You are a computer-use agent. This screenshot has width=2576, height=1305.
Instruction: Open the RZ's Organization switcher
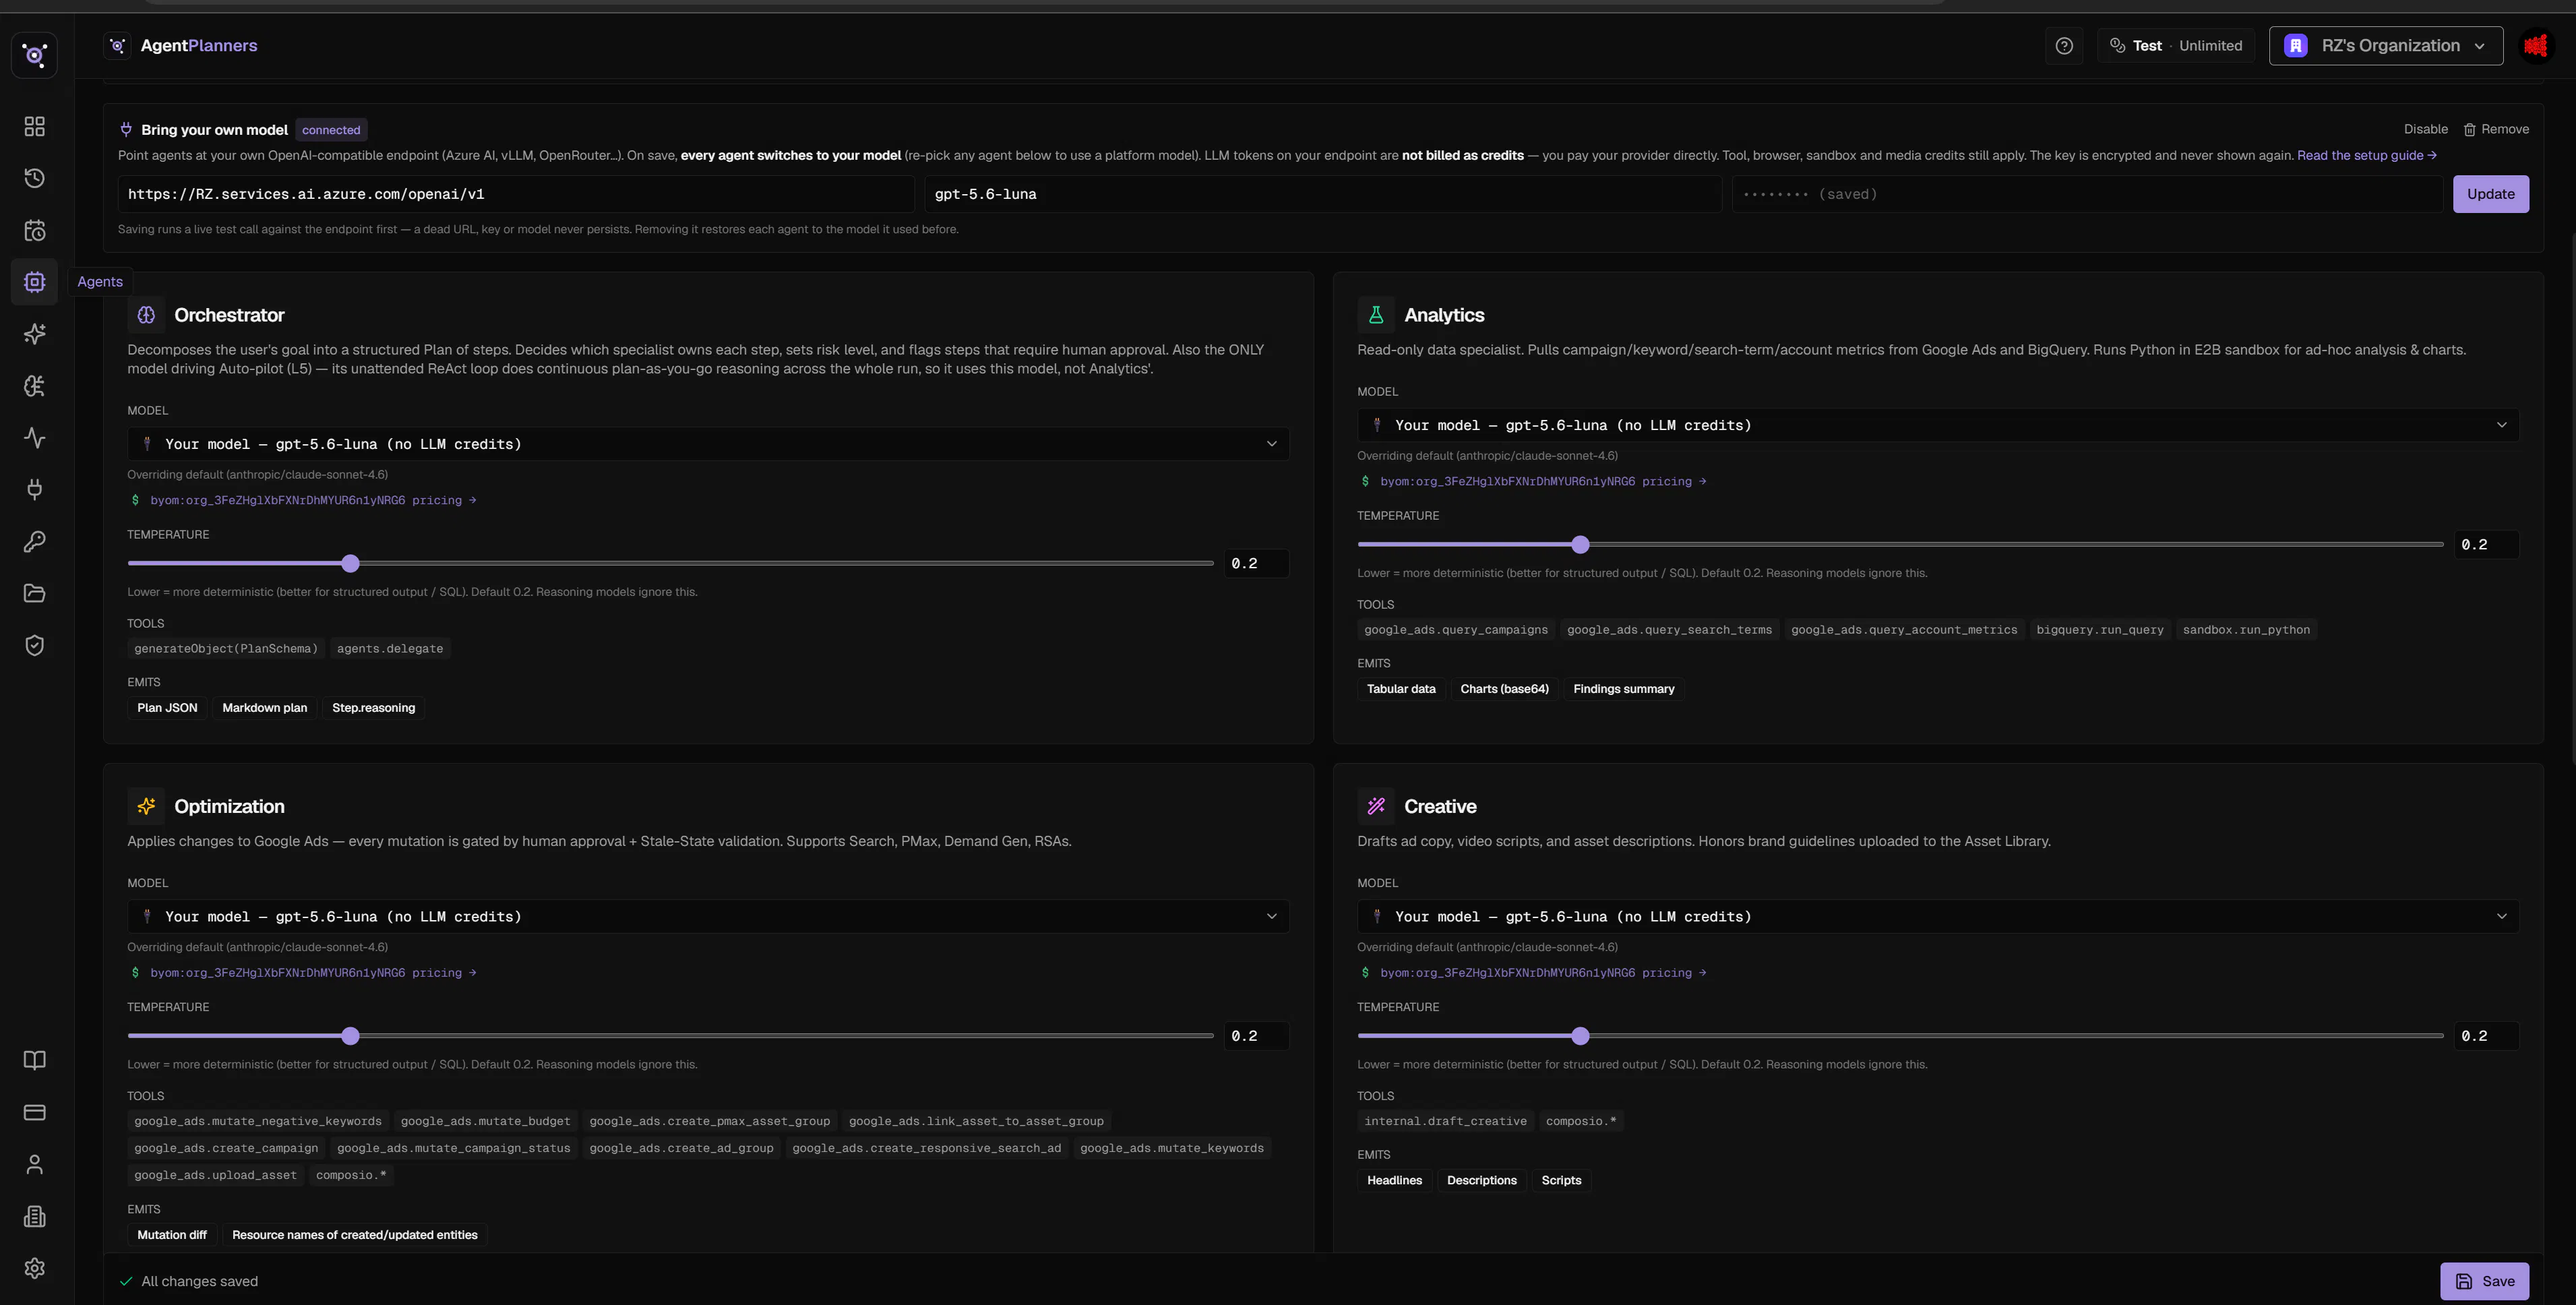click(x=2386, y=46)
